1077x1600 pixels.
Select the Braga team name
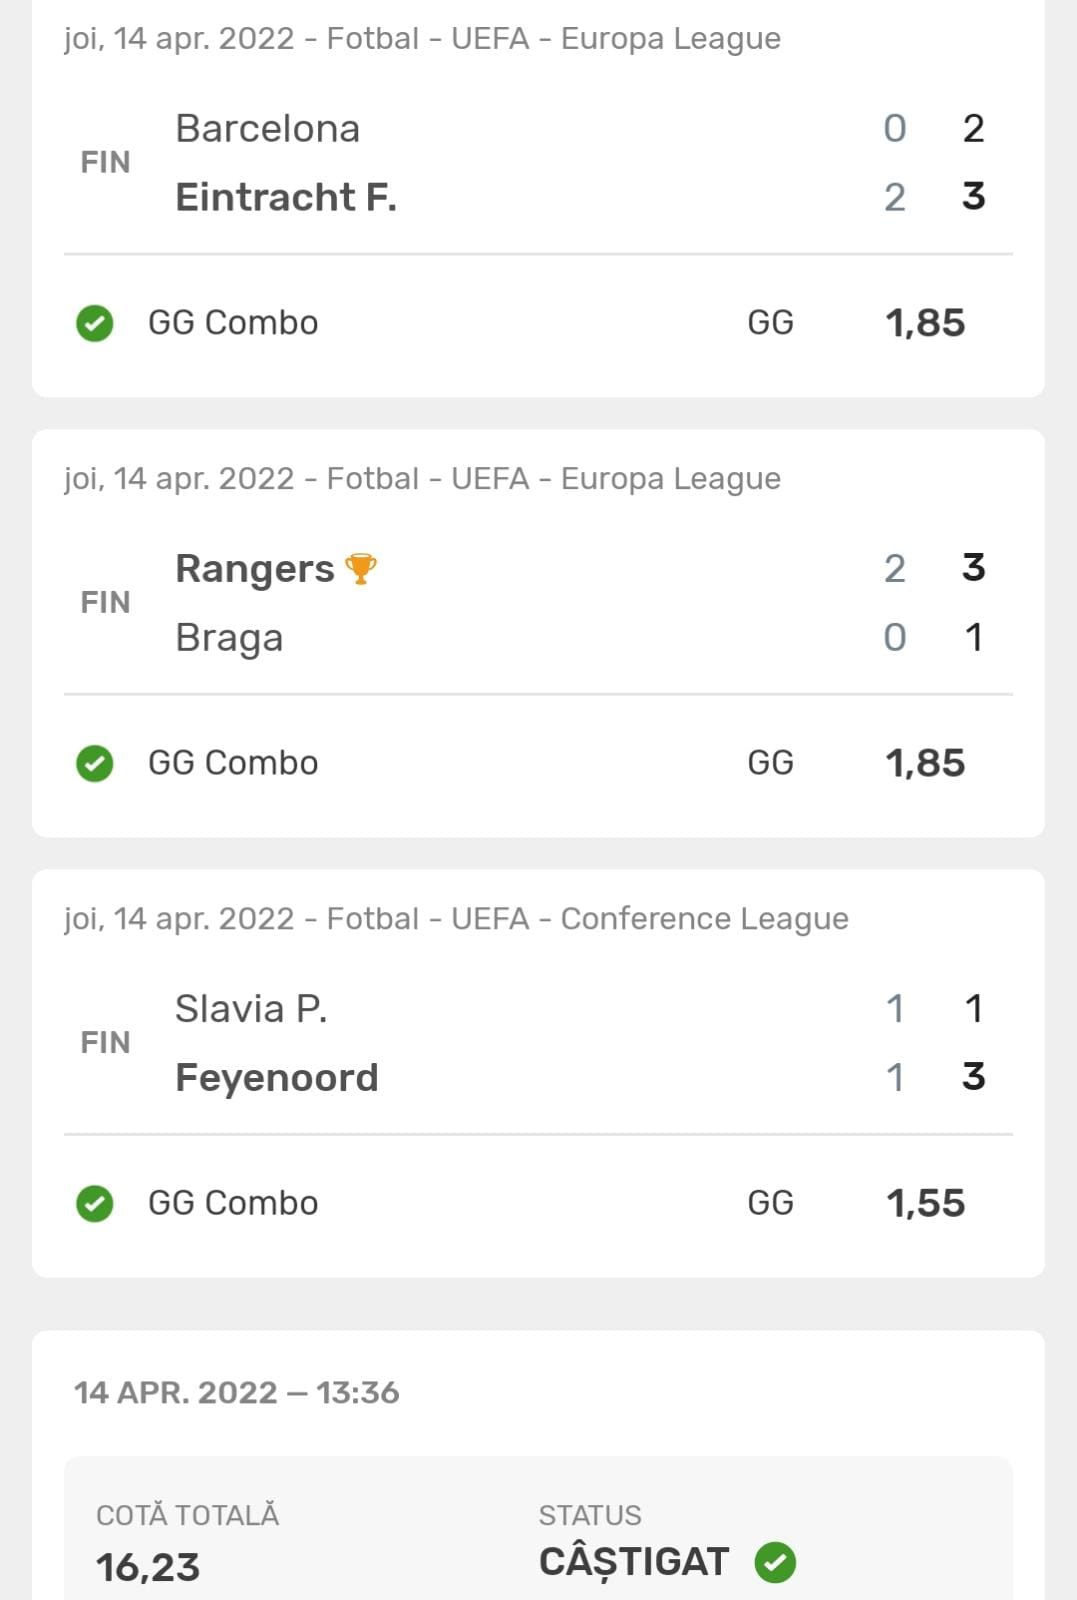229,637
